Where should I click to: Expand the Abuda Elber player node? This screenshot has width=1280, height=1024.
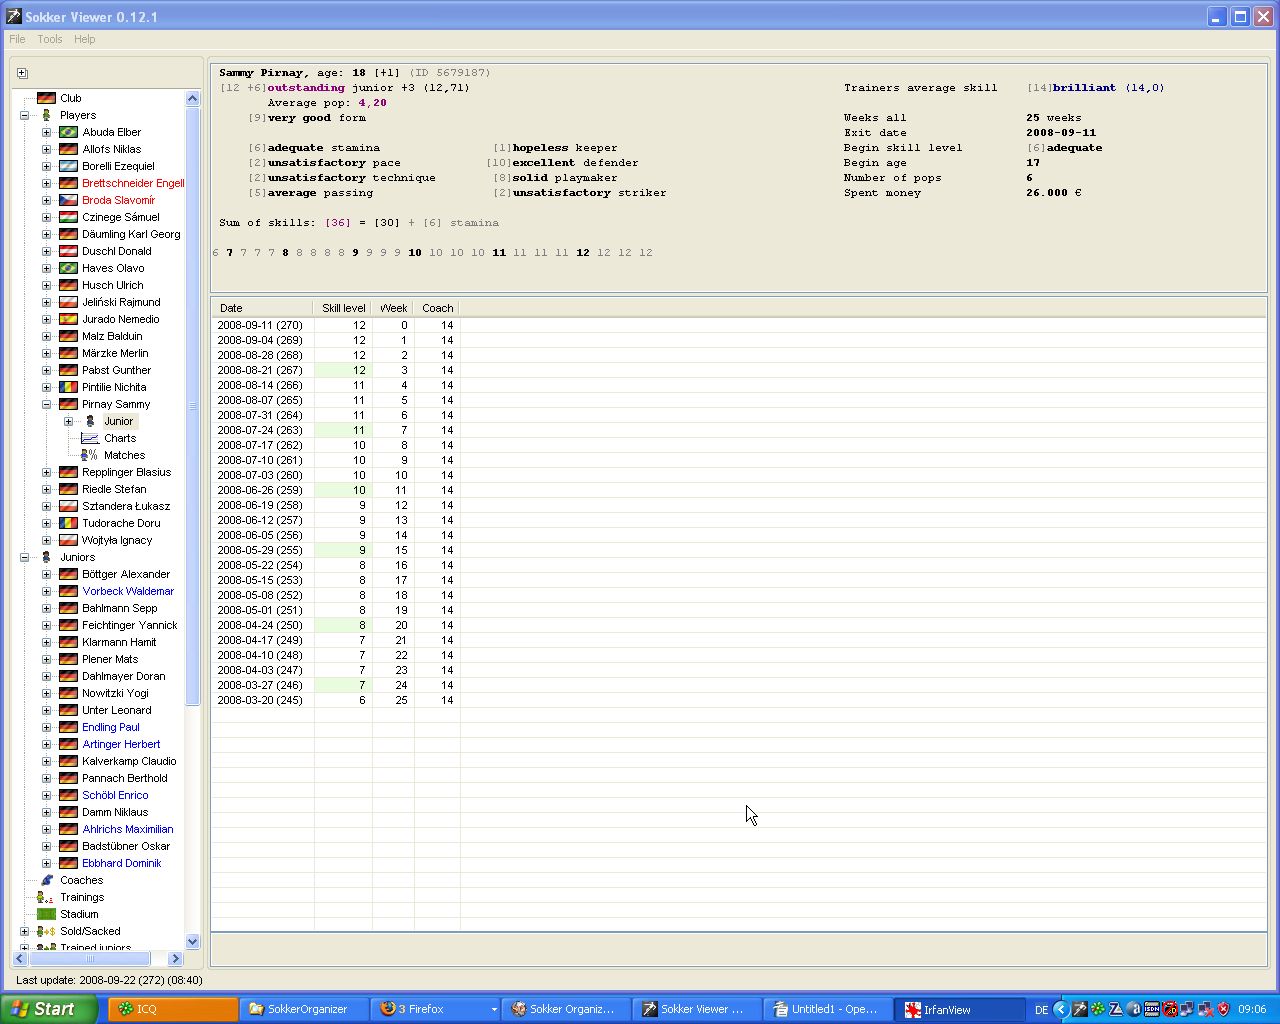coord(46,132)
